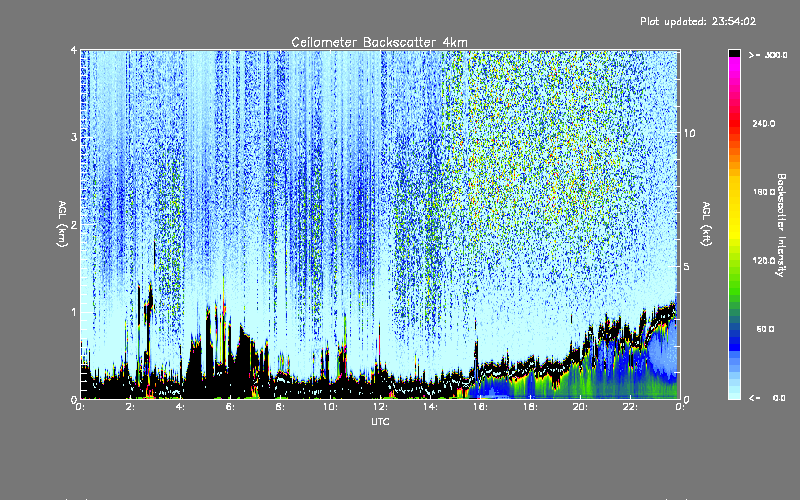The height and width of the screenshot is (500, 800).
Task: Click the '<= 0.0' colorbar minimum label
Action: point(767,398)
